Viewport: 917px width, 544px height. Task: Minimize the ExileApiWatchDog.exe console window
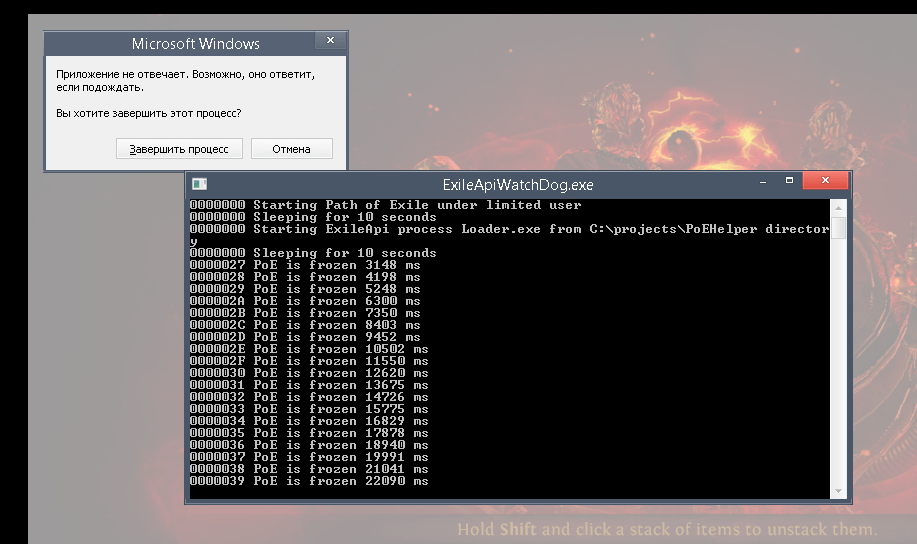point(763,182)
